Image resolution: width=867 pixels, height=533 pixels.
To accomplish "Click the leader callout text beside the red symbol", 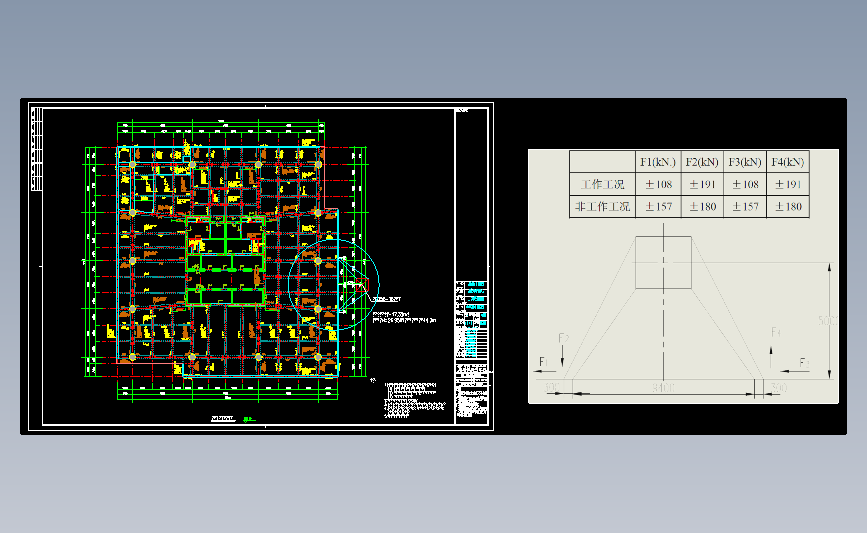I will [x=387, y=299].
